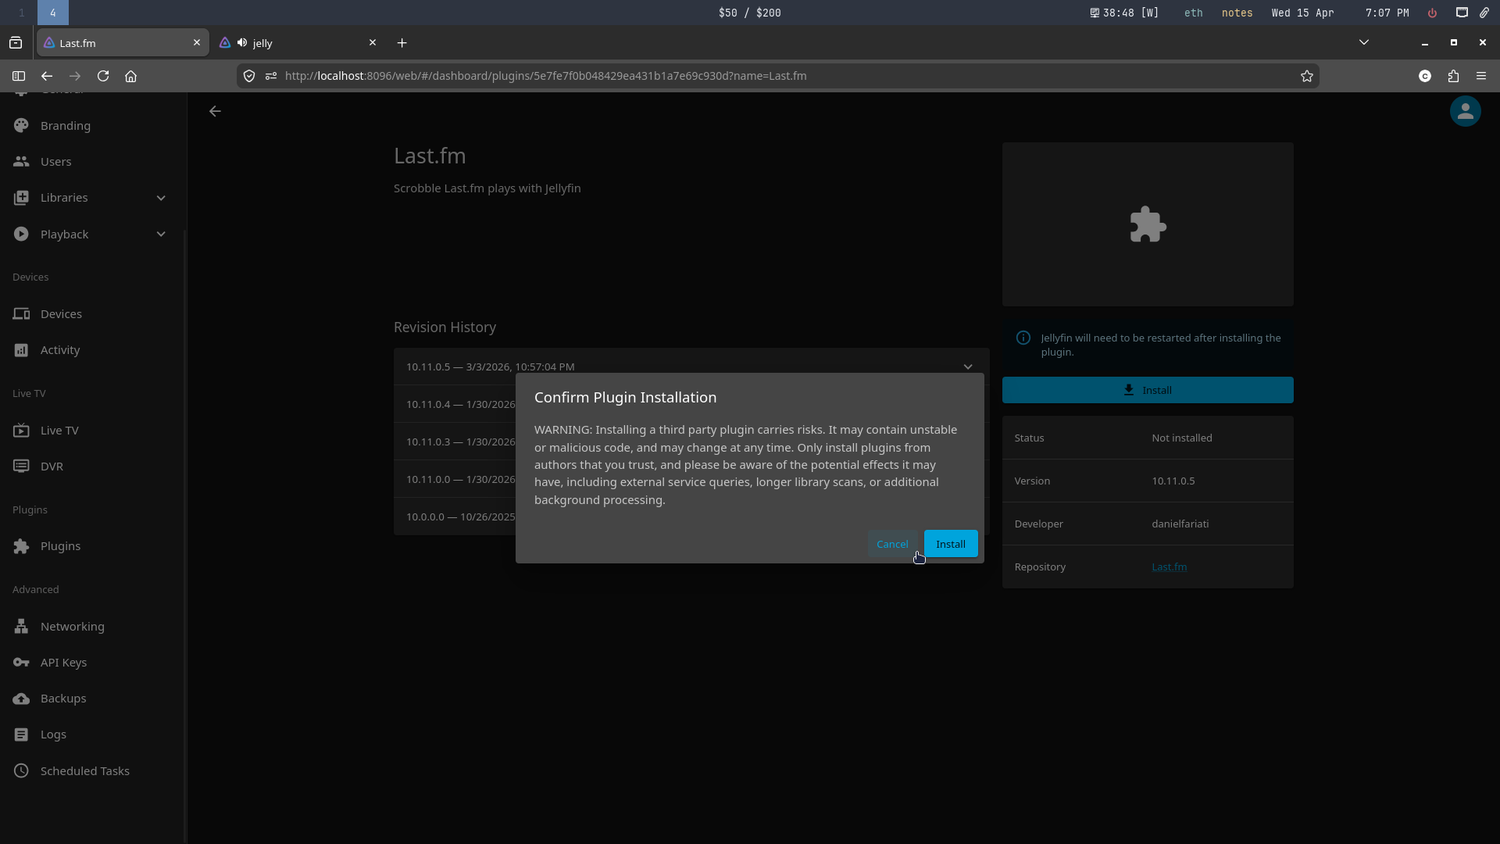Click the Developer name danielfariati
Screen dimensions: 1500x844
point(1180,524)
